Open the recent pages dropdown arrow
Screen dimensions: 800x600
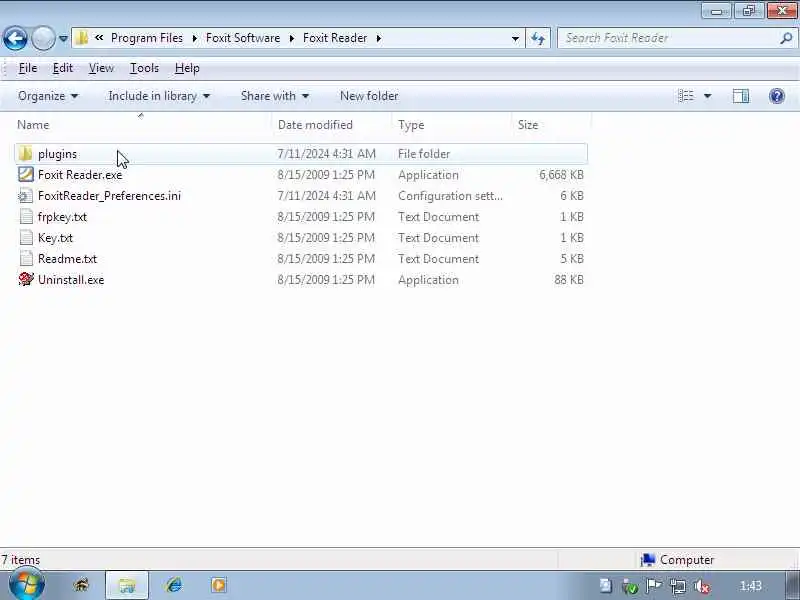pos(63,38)
